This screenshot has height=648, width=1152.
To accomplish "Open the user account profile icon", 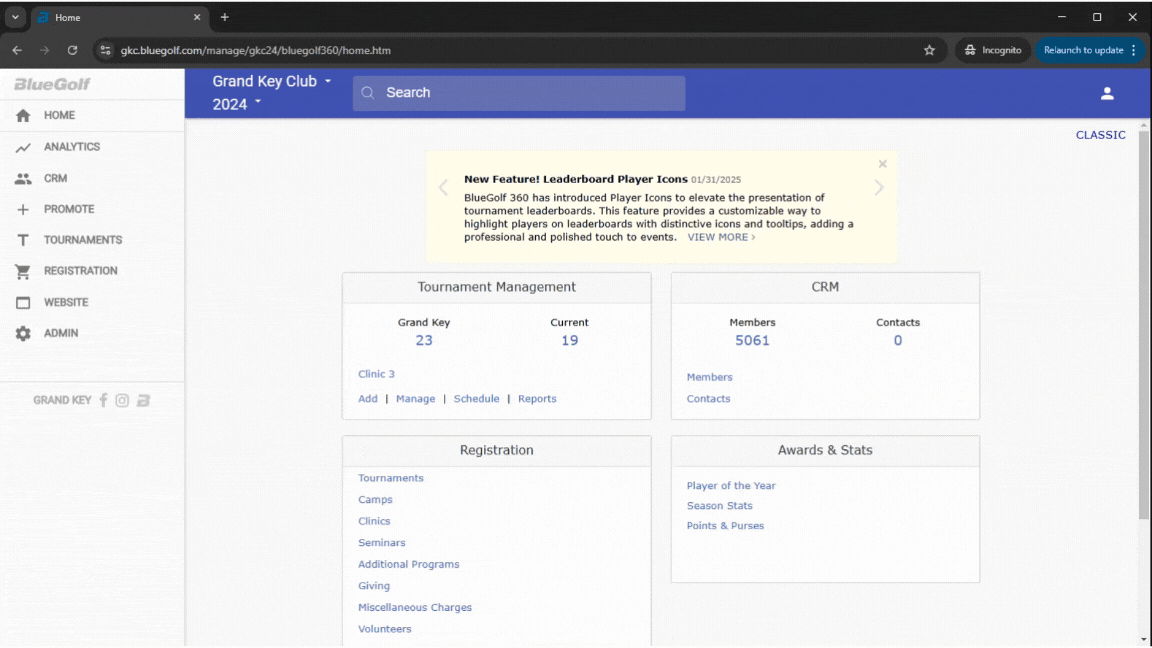I will pyautogui.click(x=1107, y=93).
